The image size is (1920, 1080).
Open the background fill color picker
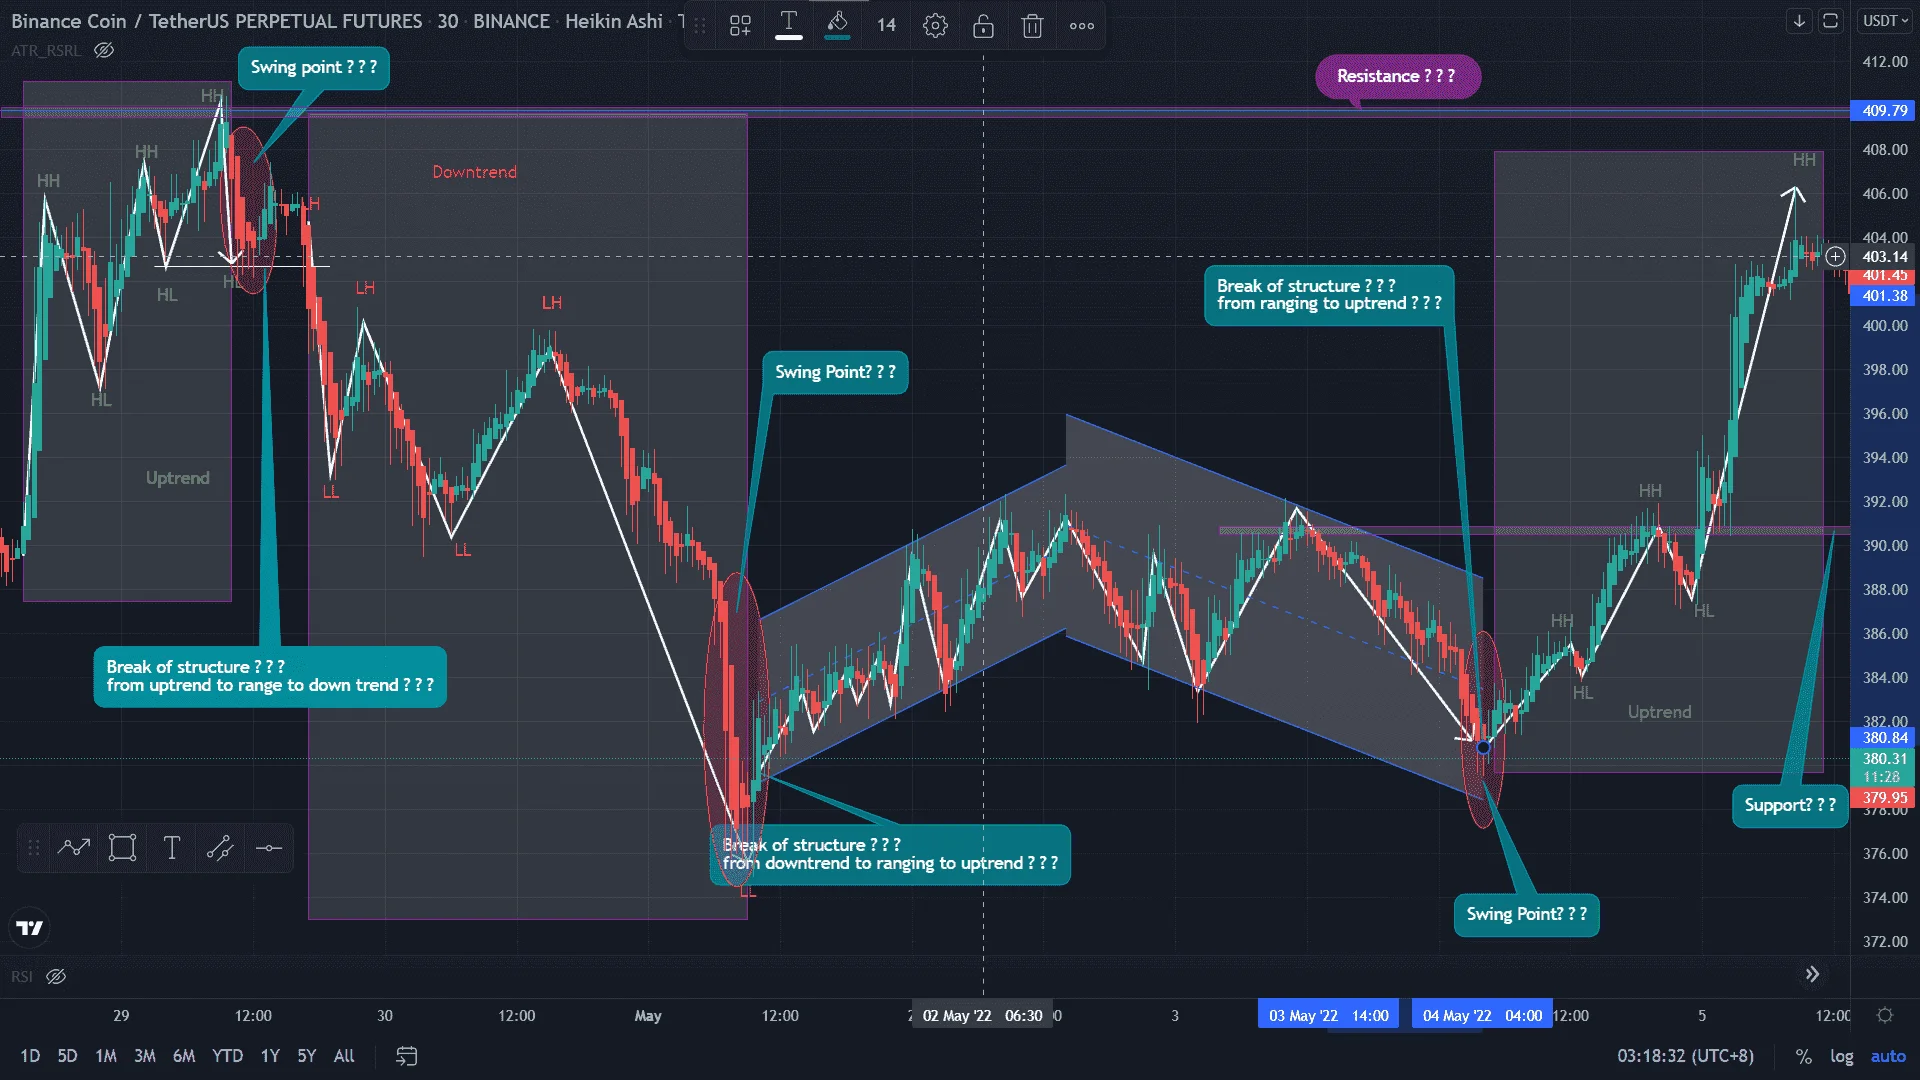tap(838, 26)
